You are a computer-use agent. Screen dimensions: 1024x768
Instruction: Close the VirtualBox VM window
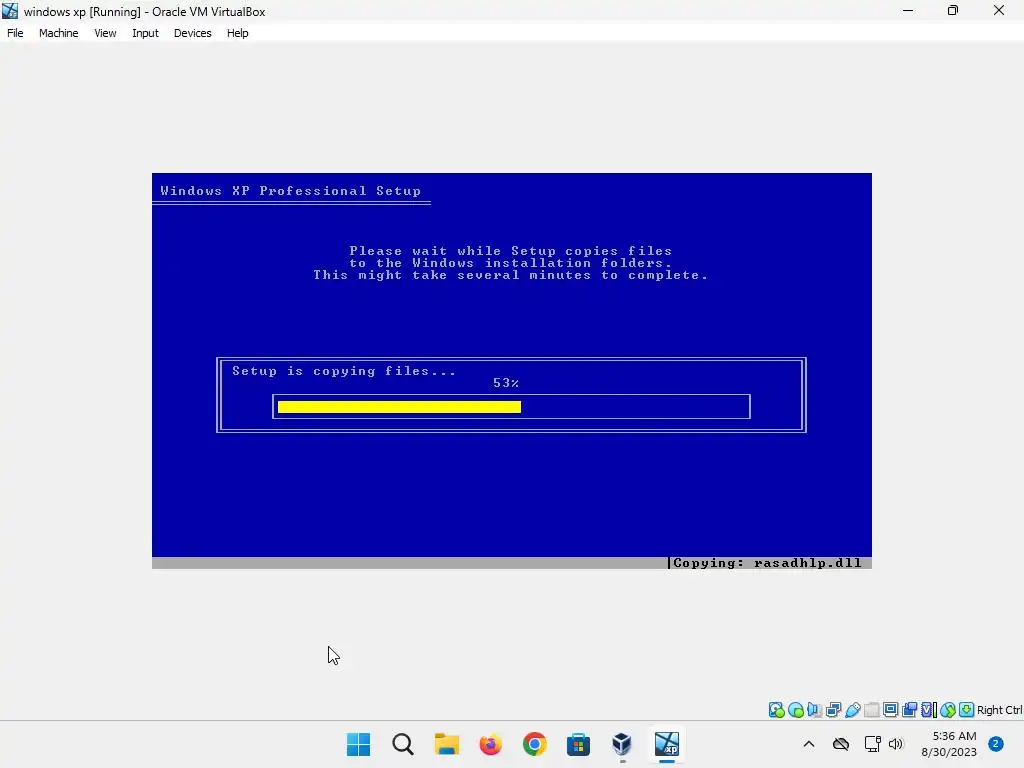999,10
